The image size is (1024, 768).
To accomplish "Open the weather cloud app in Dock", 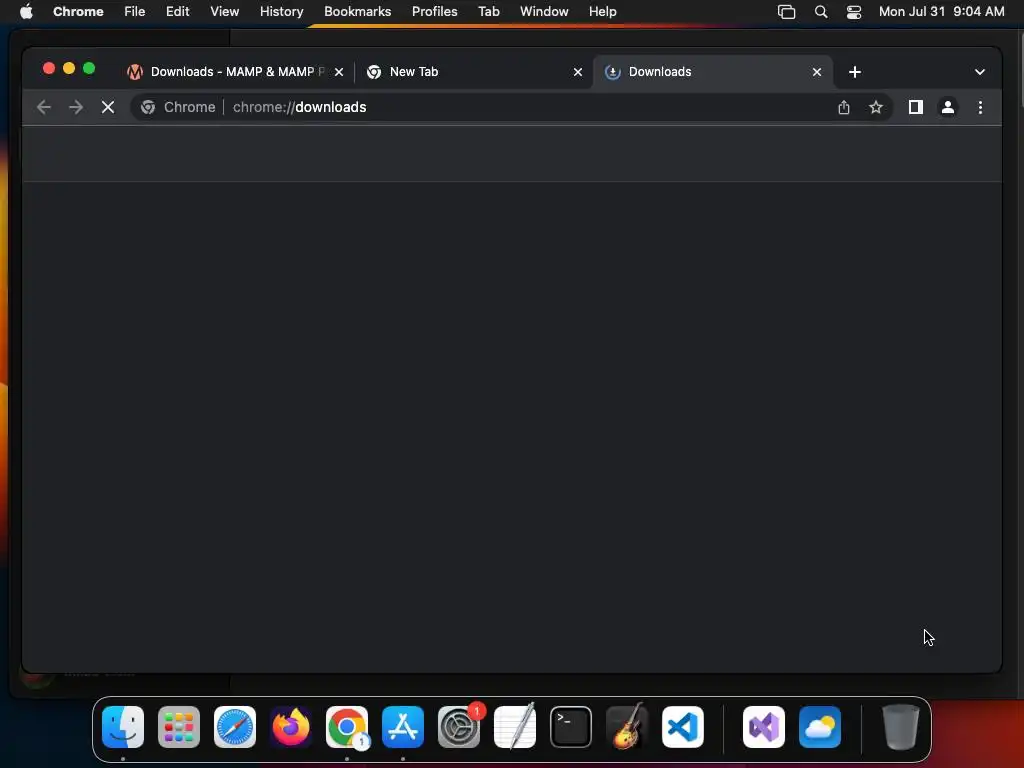I will coord(820,727).
